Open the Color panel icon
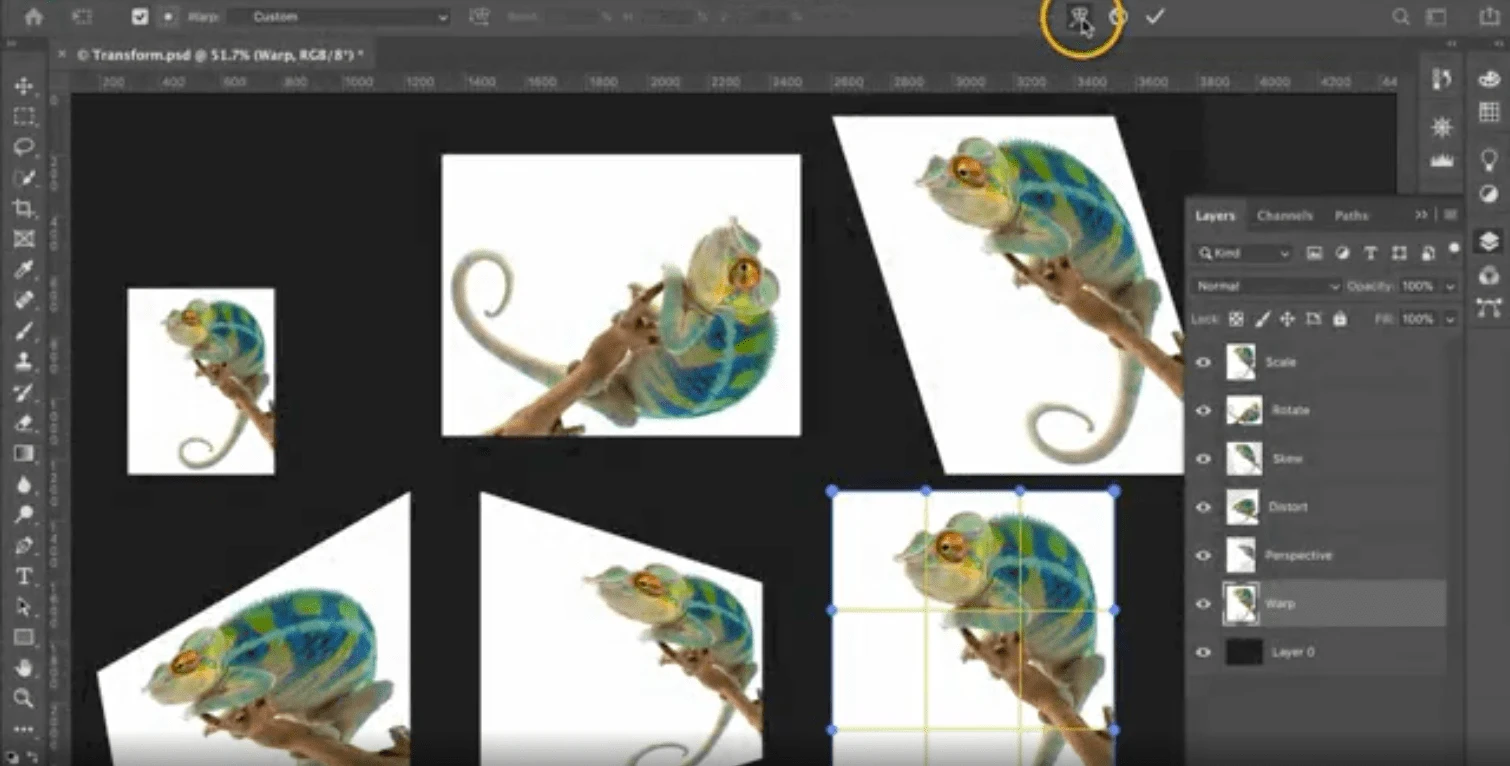The height and width of the screenshot is (766, 1510). point(1489,80)
